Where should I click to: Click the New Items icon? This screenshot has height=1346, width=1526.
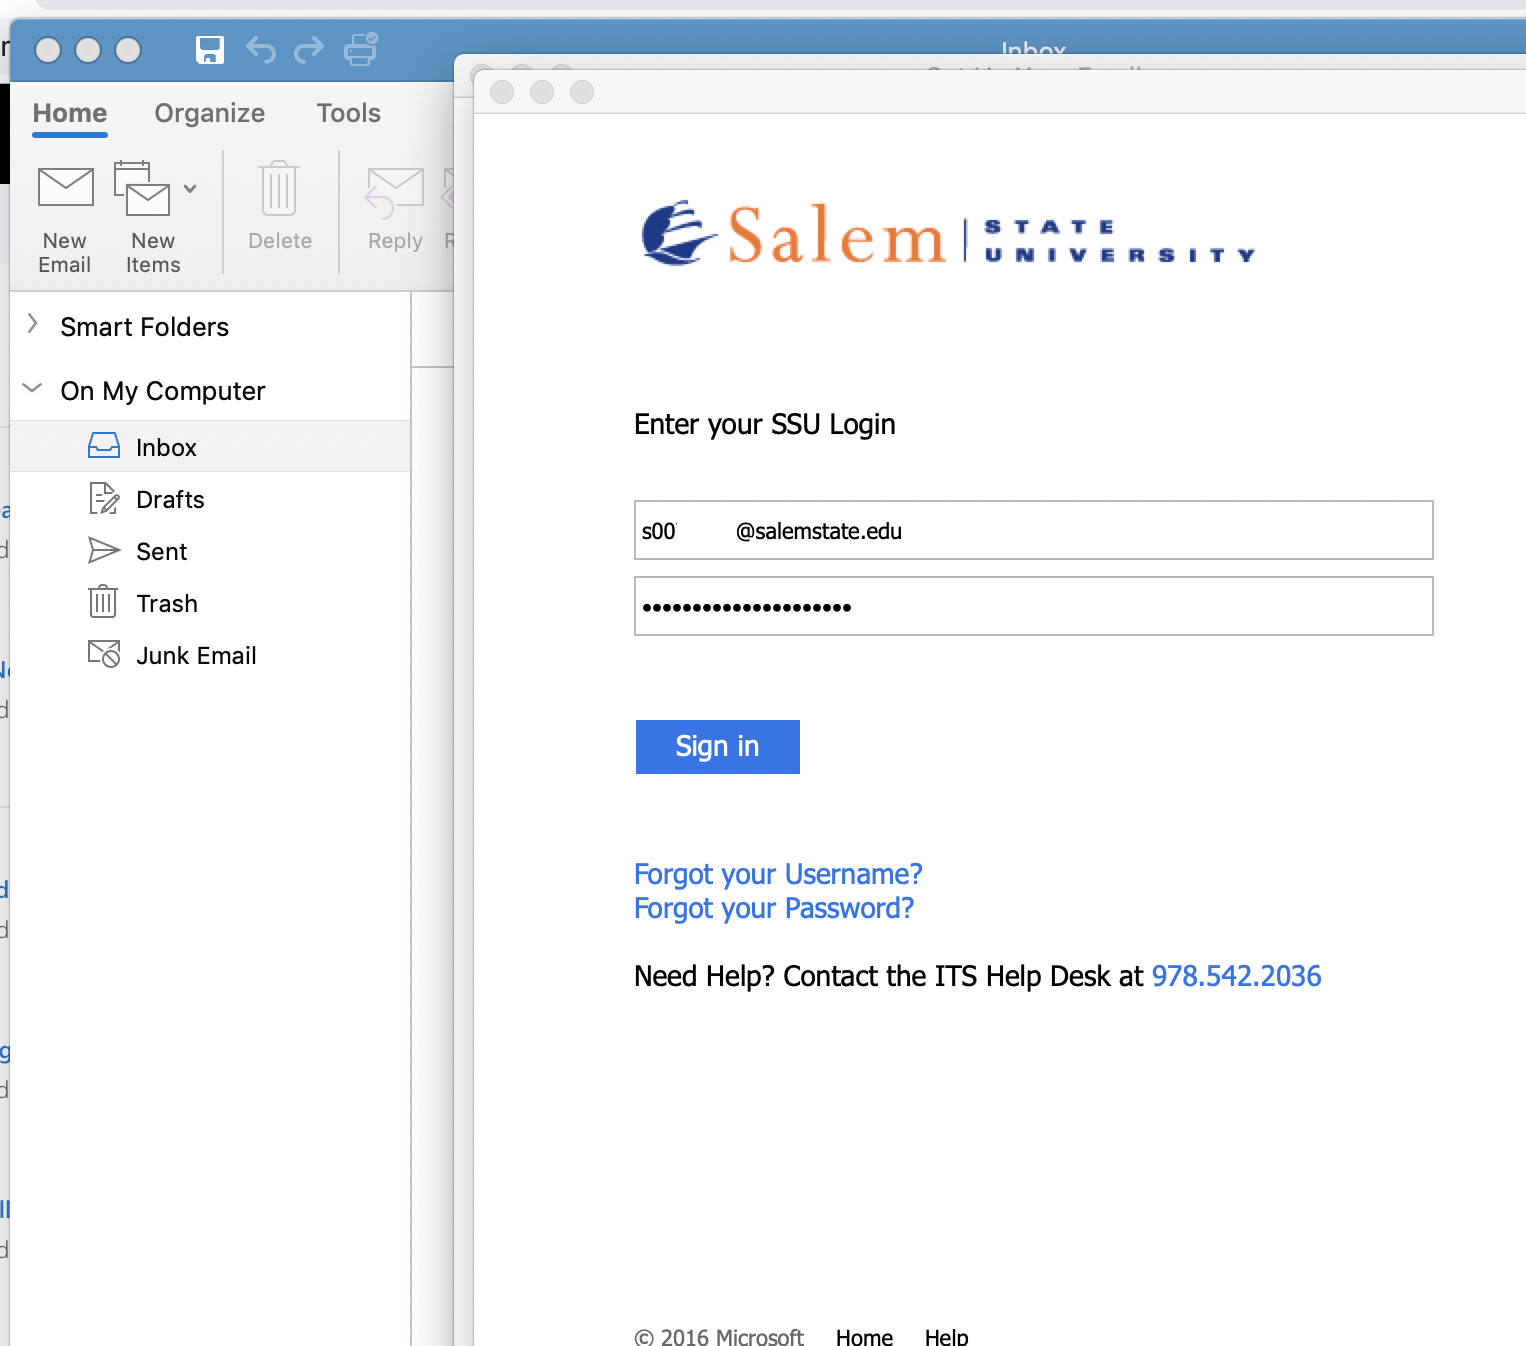coord(142,188)
